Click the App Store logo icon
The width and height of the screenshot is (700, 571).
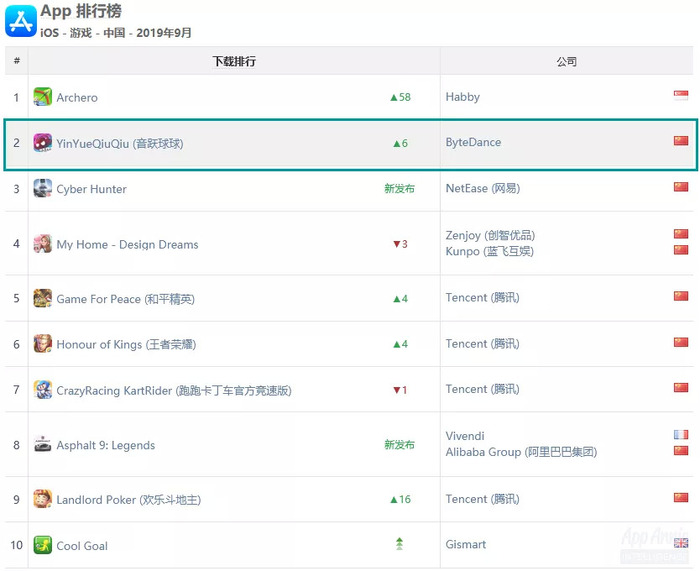pos(21,21)
